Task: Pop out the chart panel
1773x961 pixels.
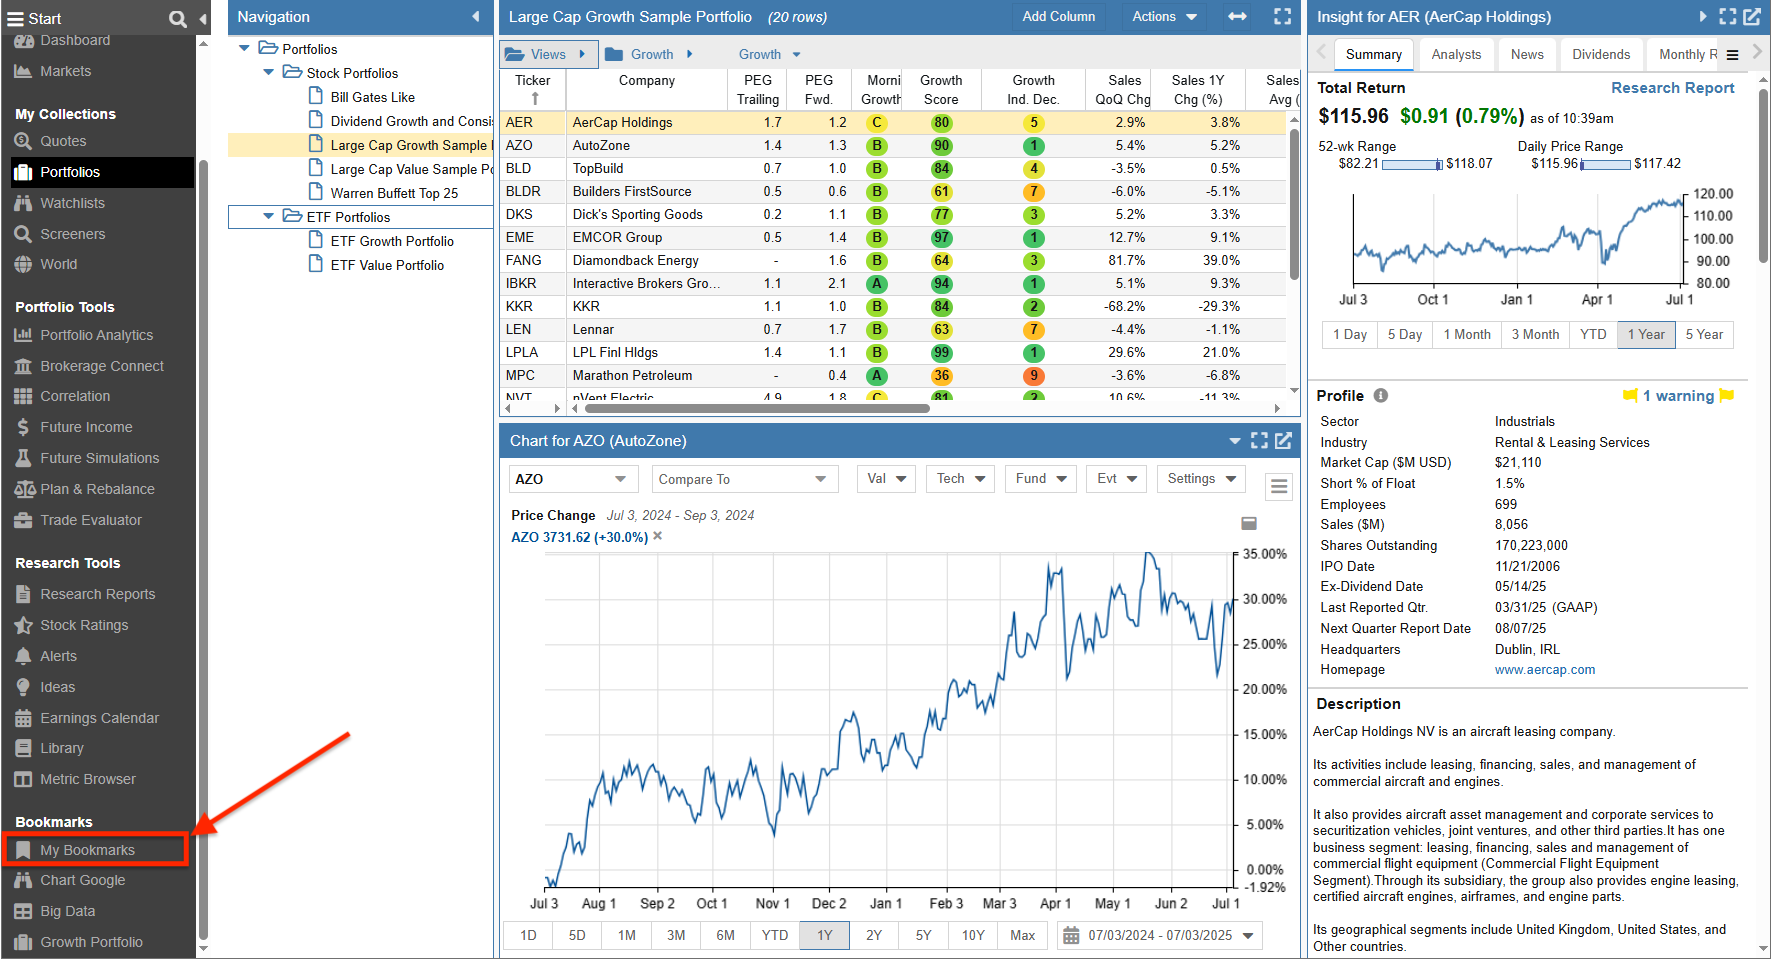Action: tap(1283, 440)
